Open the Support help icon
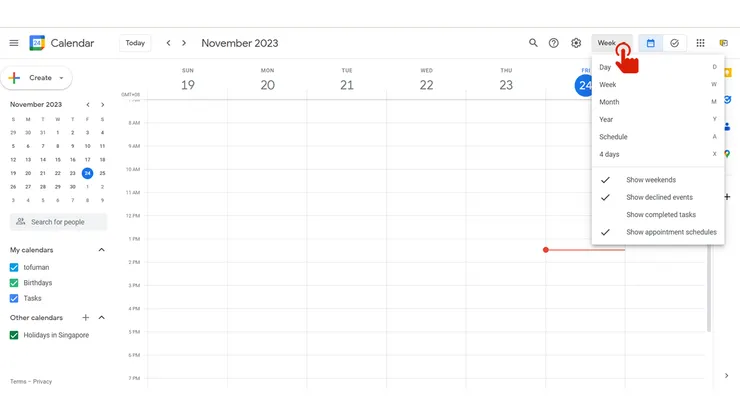Screen dimensions: 740x416 point(554,43)
